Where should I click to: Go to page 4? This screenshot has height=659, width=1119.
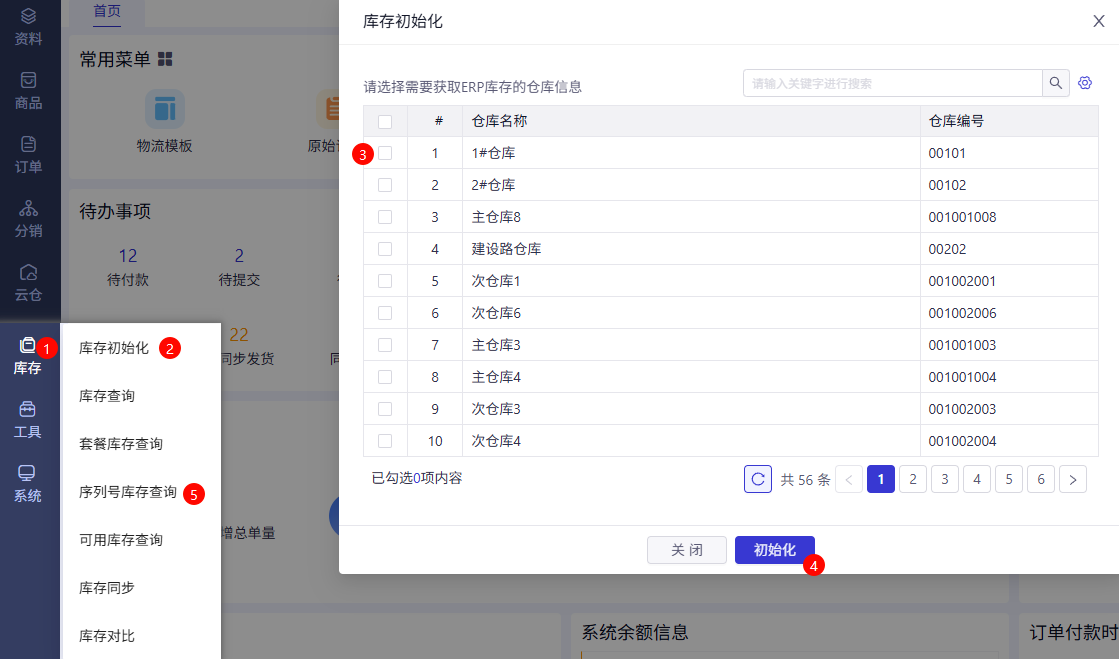[x=977, y=479]
